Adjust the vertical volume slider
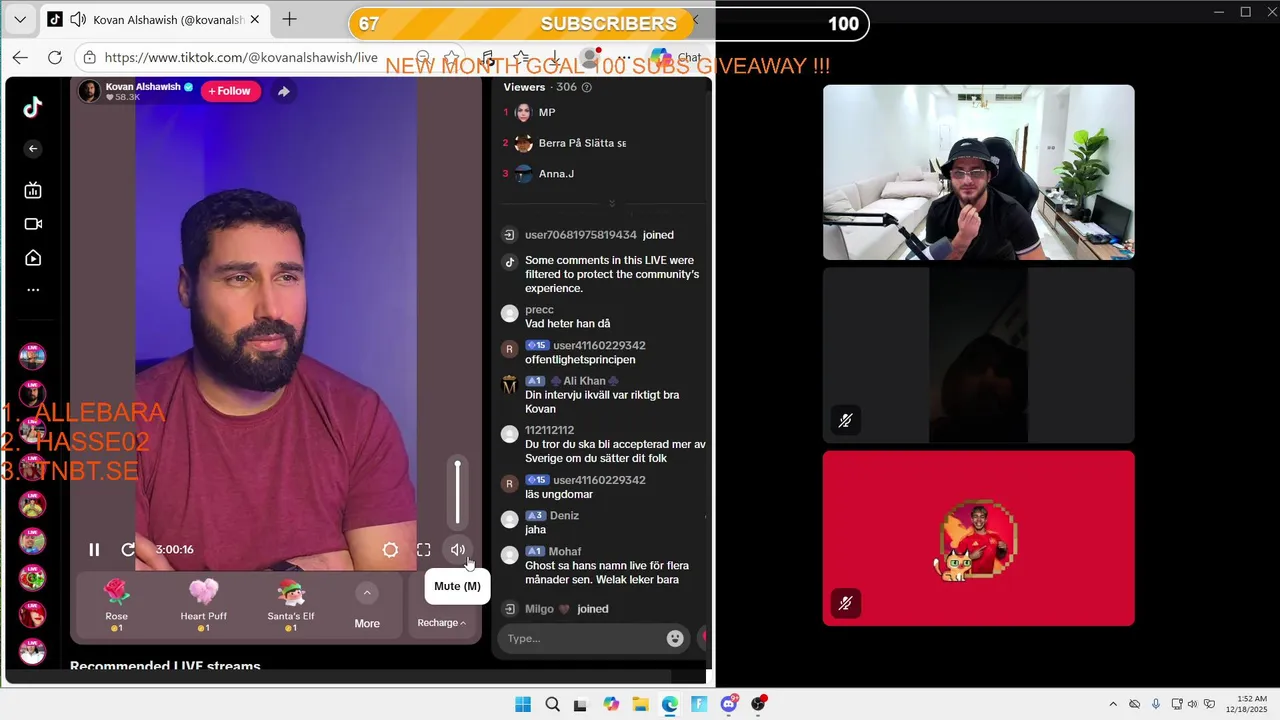 (x=458, y=492)
